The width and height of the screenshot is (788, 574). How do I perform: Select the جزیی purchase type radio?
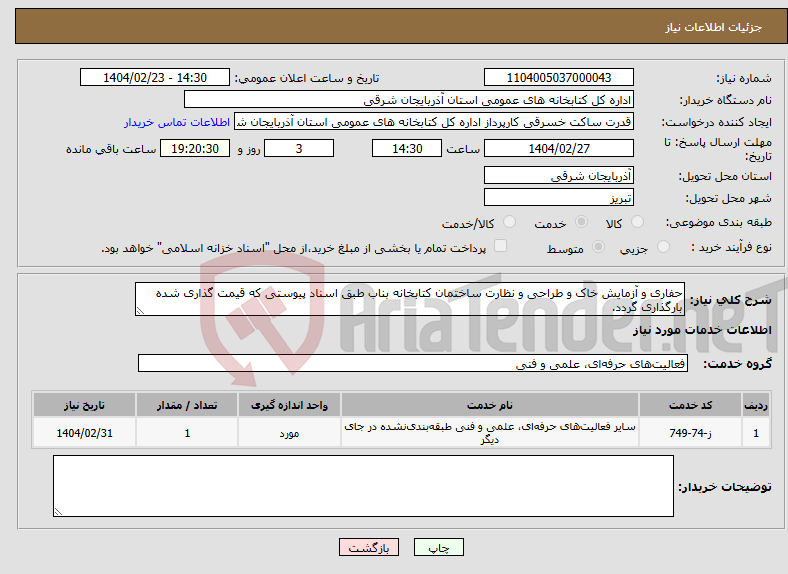tap(663, 246)
